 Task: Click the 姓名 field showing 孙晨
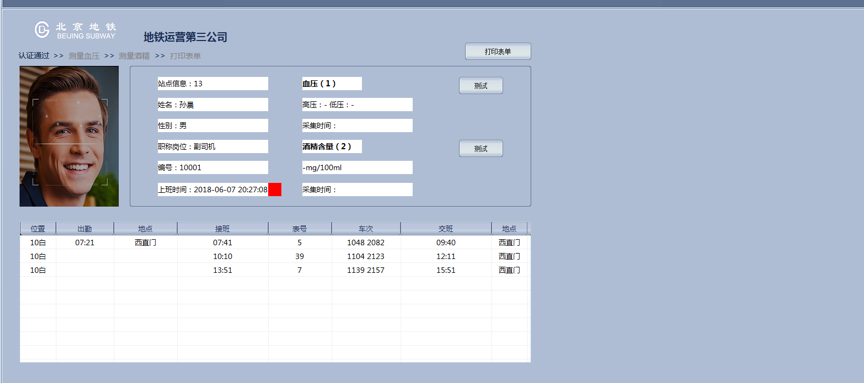click(x=213, y=105)
